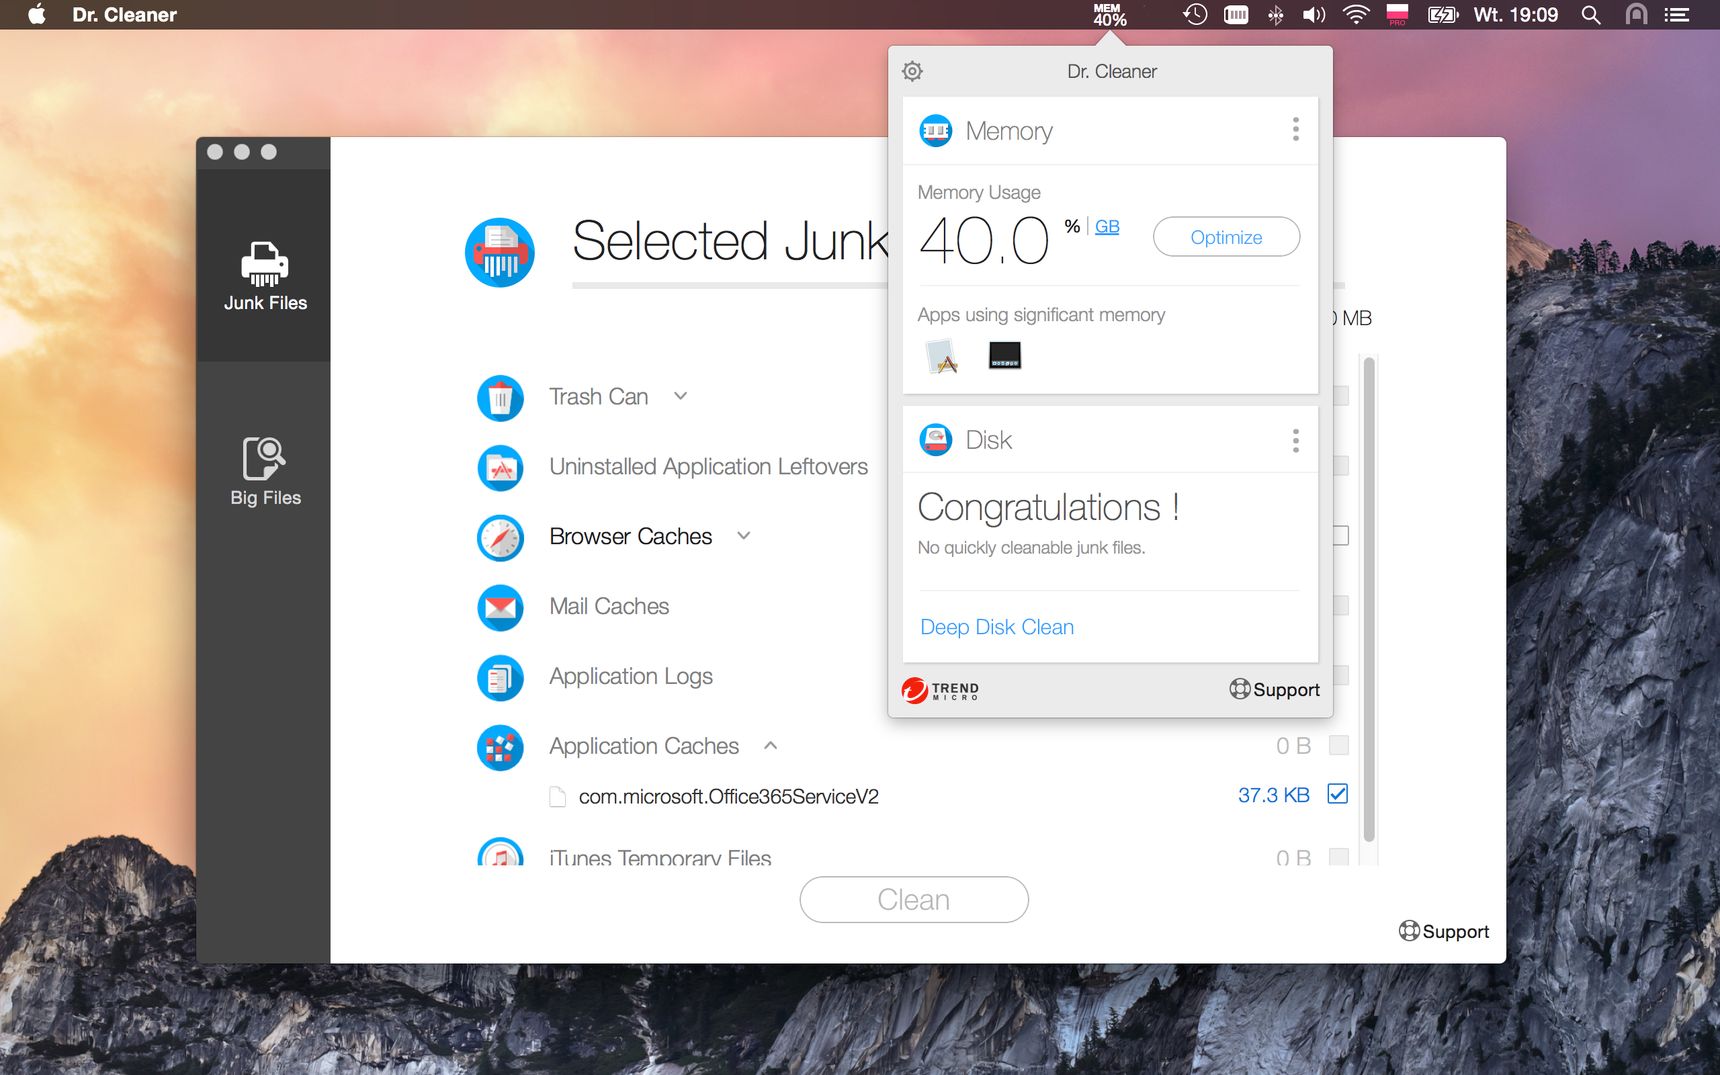Open Dr. Cleaner popup settings gear
1720x1075 pixels.
[x=912, y=71]
